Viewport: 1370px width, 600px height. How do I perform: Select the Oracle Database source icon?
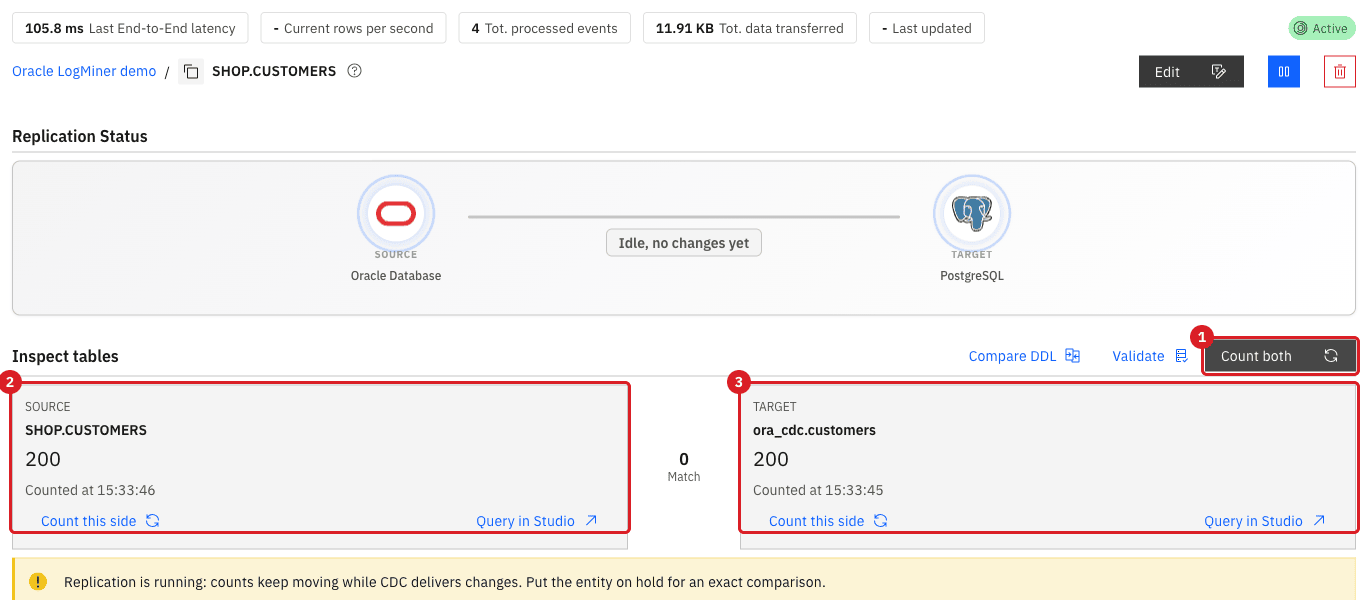(396, 214)
